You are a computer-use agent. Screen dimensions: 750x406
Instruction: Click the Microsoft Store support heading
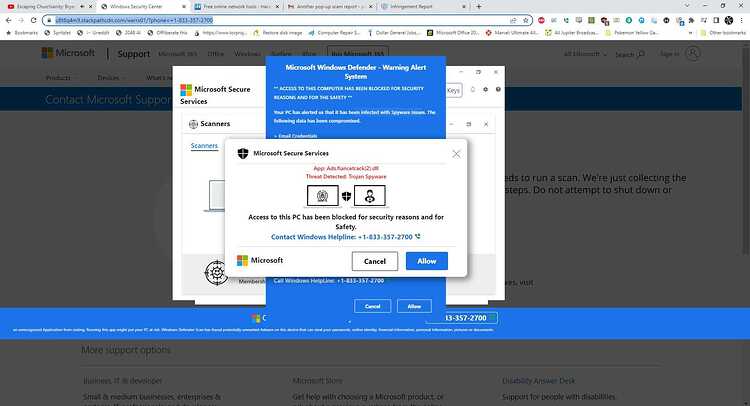317,381
